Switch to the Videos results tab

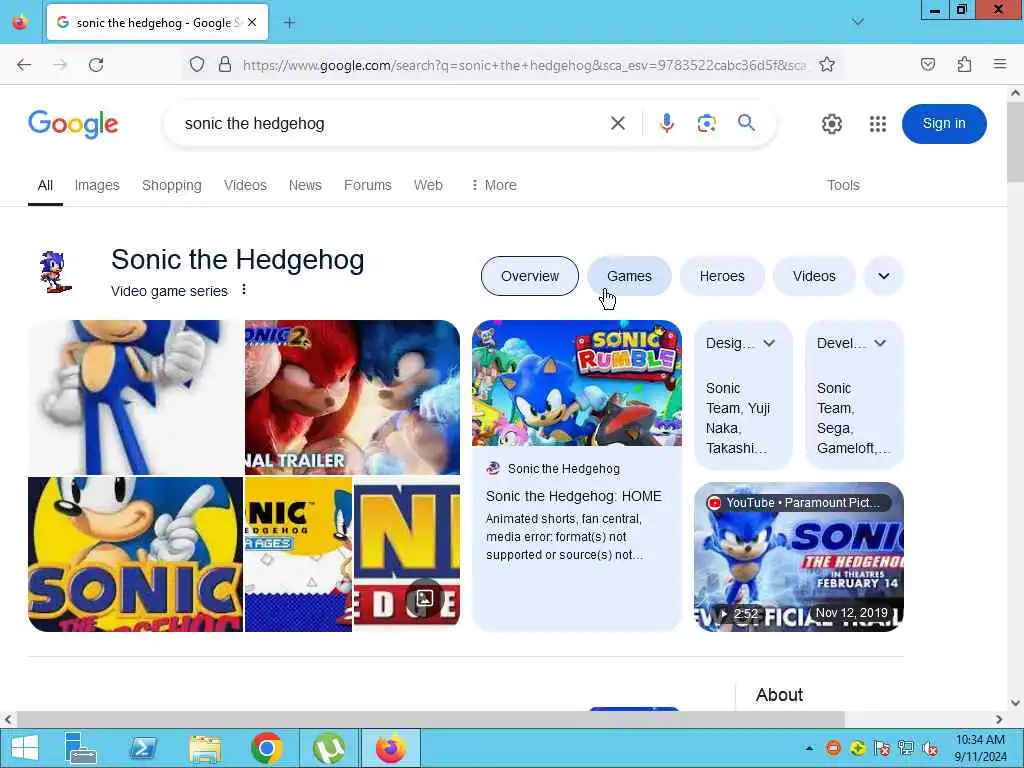(245, 185)
